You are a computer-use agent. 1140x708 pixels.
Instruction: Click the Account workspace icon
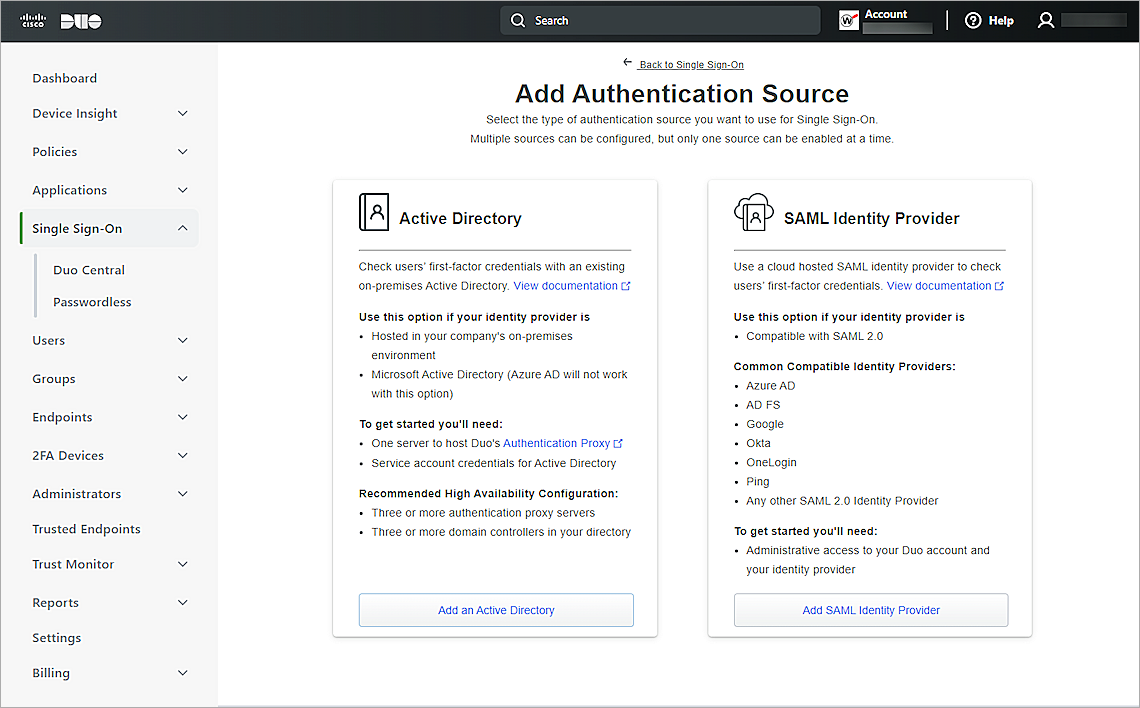click(x=849, y=19)
